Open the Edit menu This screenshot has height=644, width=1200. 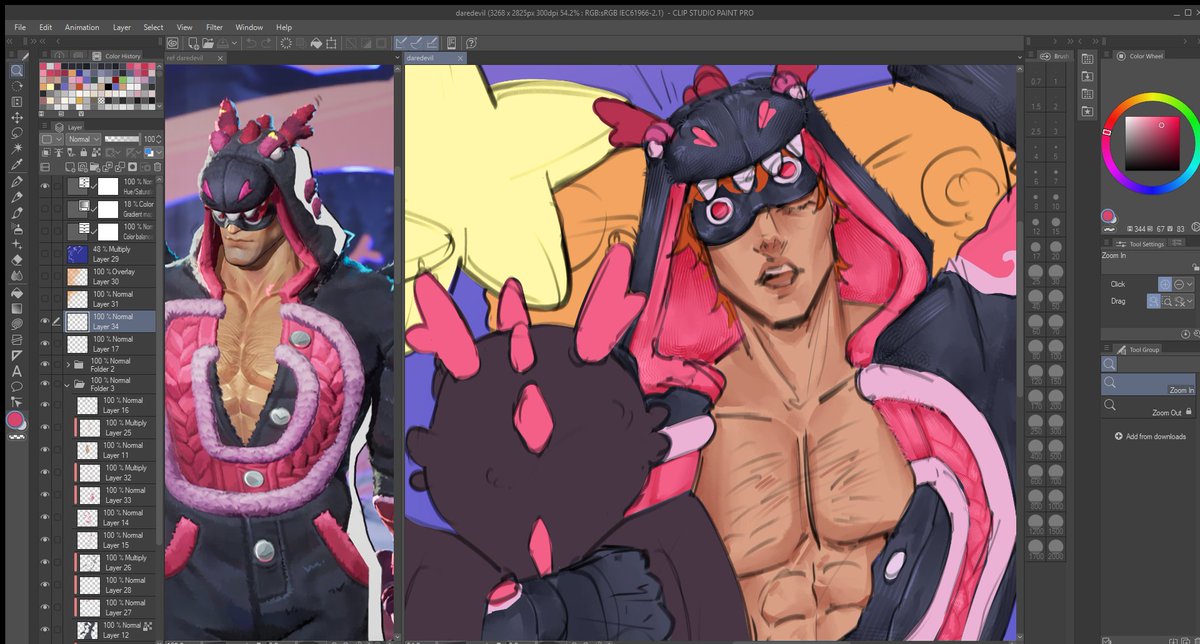tap(46, 27)
